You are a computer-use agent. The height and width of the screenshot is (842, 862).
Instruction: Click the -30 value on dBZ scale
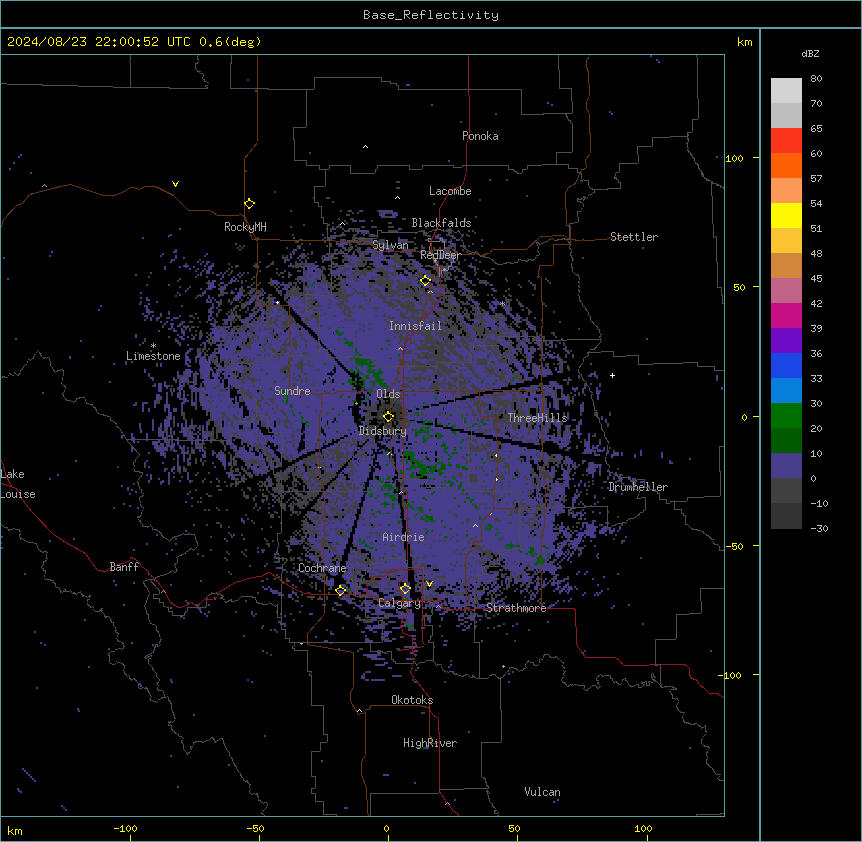coord(819,528)
